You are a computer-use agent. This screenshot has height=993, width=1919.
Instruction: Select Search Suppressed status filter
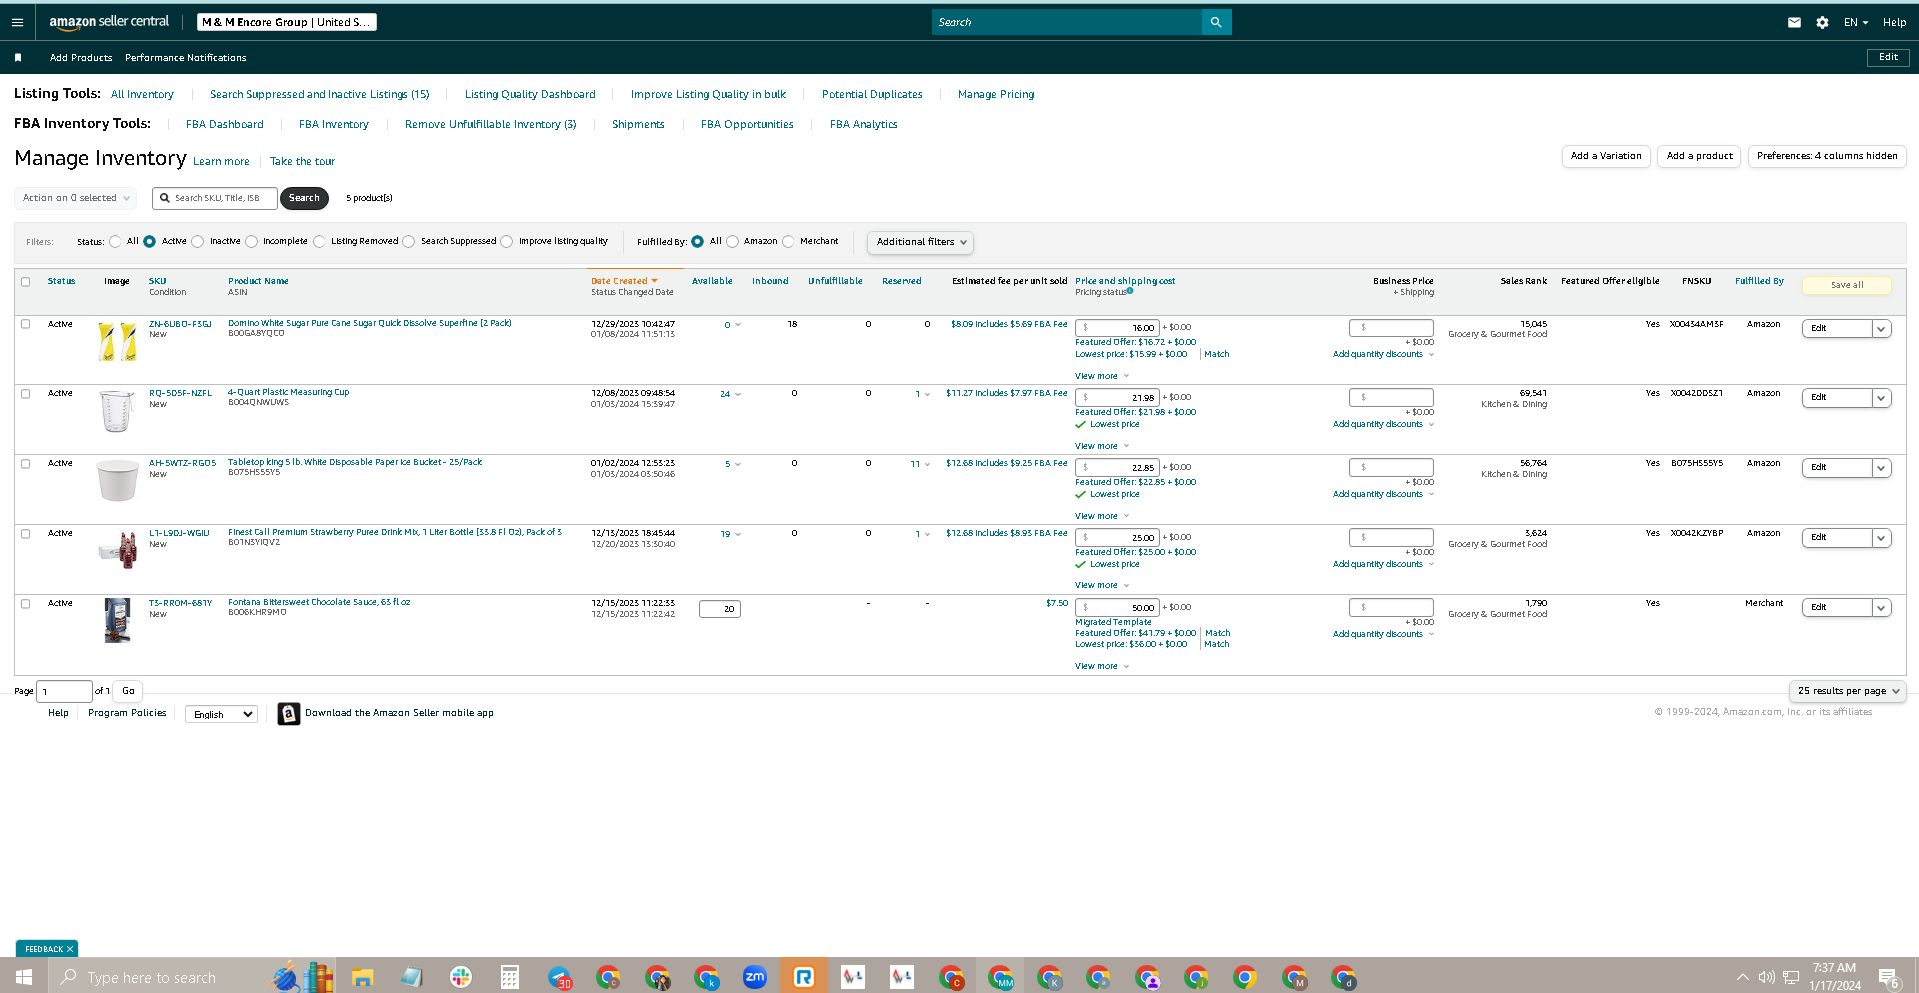pos(408,241)
